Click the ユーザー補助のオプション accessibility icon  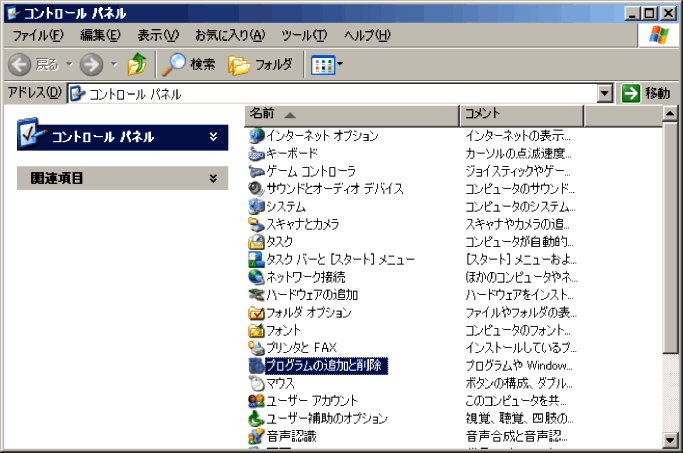256,419
